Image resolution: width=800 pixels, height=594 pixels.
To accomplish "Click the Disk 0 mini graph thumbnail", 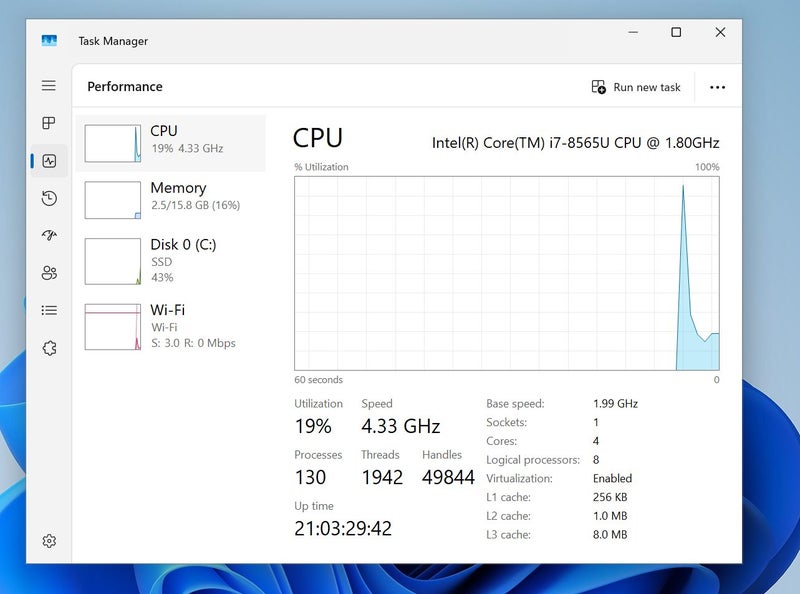I will pyautogui.click(x=113, y=261).
